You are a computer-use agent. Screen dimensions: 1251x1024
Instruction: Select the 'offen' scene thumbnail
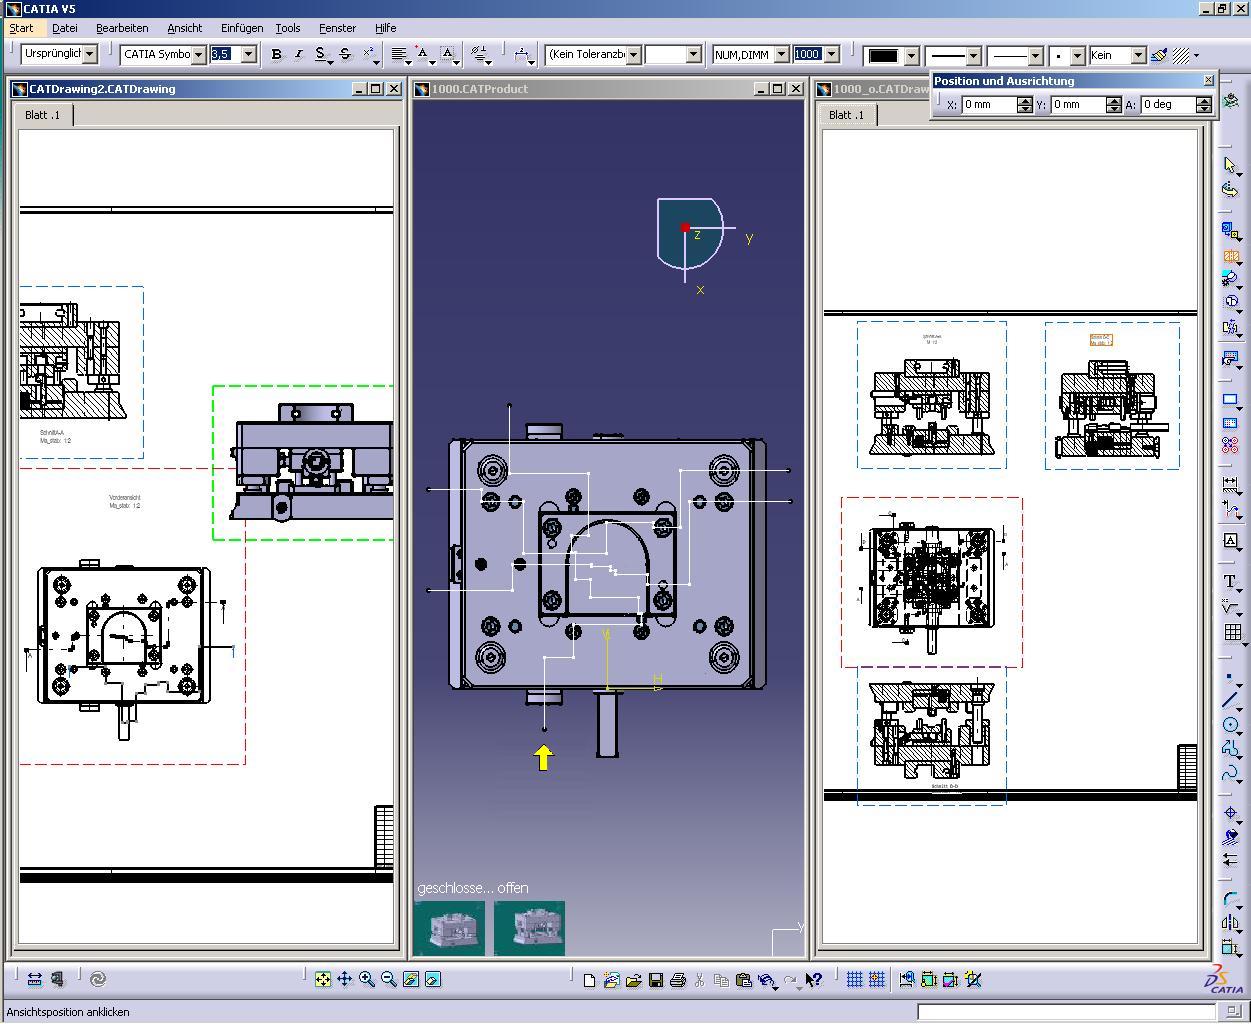coord(530,928)
